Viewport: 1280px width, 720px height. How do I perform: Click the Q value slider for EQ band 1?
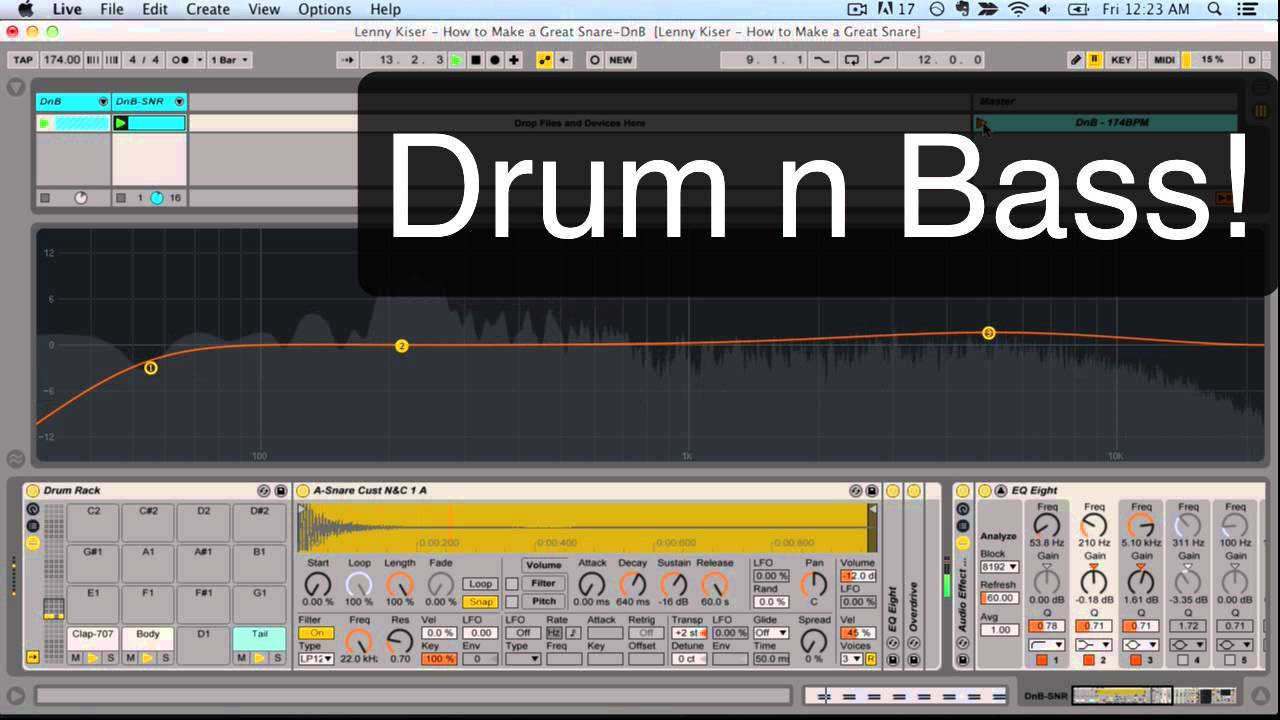coord(1047,626)
